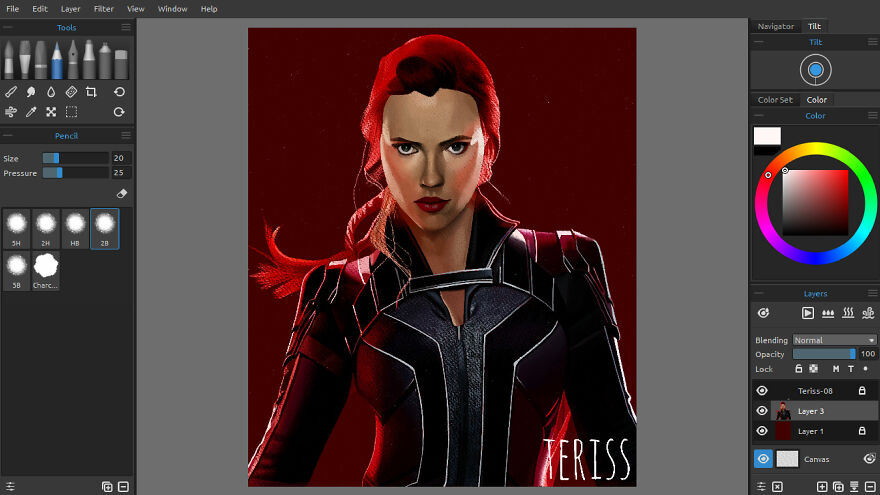
Task: Select the blue Pencil tool
Action: [x=57, y=60]
